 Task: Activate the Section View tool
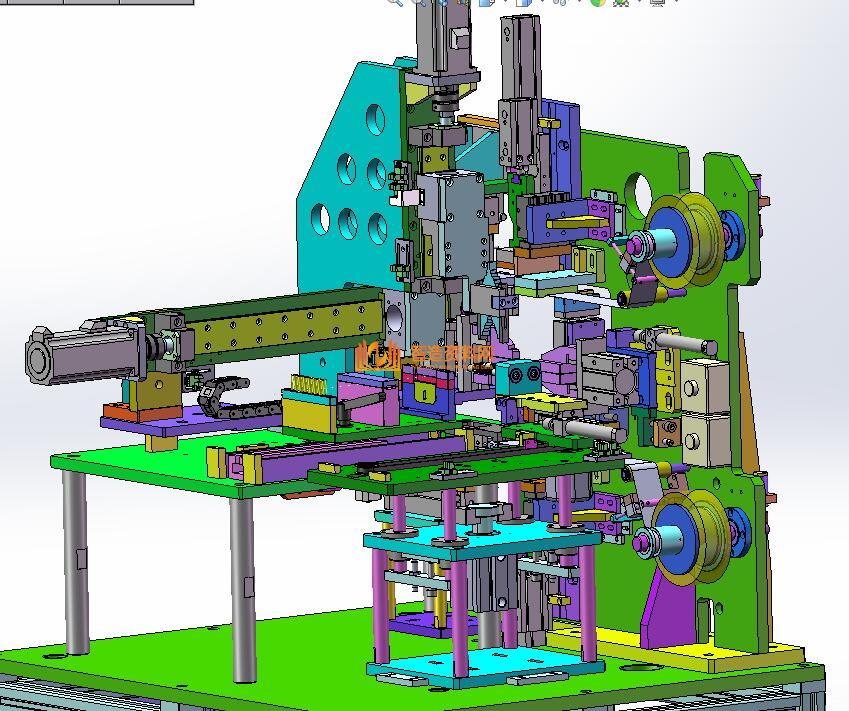tap(463, 2)
